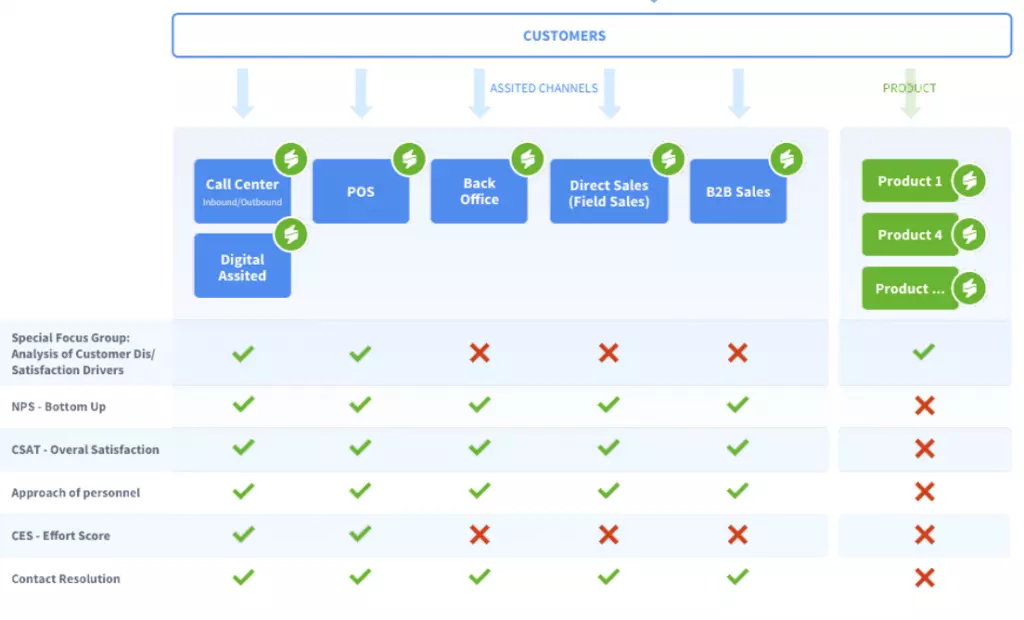Click the green Product ... box
1024x620 pixels.
click(910, 288)
